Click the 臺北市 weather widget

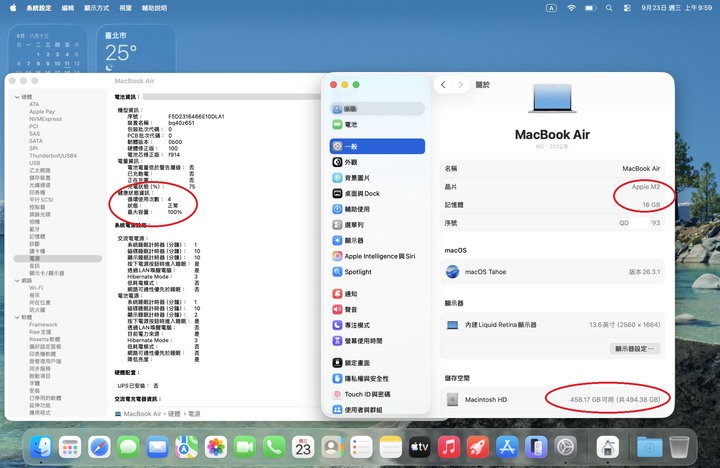[136, 49]
